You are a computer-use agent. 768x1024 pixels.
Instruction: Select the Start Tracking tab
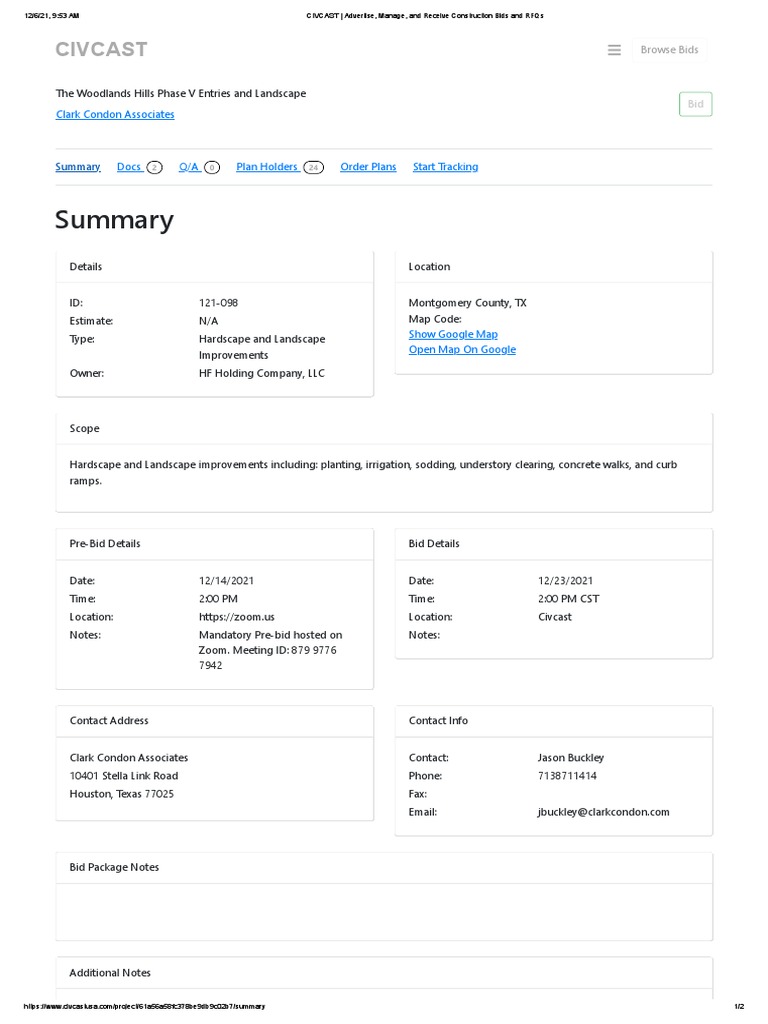pyautogui.click(x=445, y=167)
